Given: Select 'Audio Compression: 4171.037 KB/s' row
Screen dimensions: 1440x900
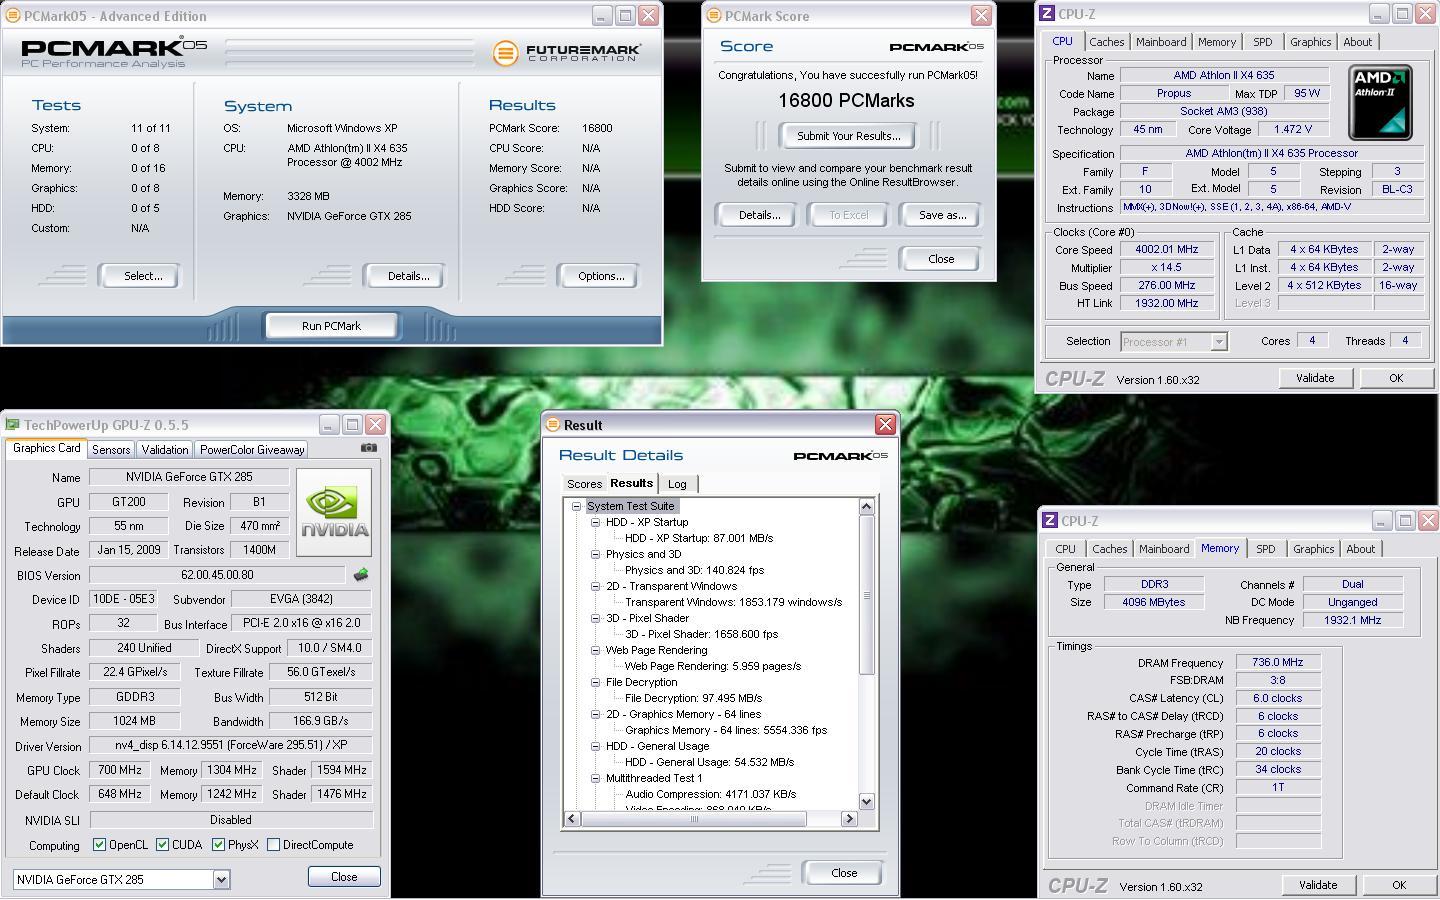Looking at the screenshot, I should (x=710, y=794).
